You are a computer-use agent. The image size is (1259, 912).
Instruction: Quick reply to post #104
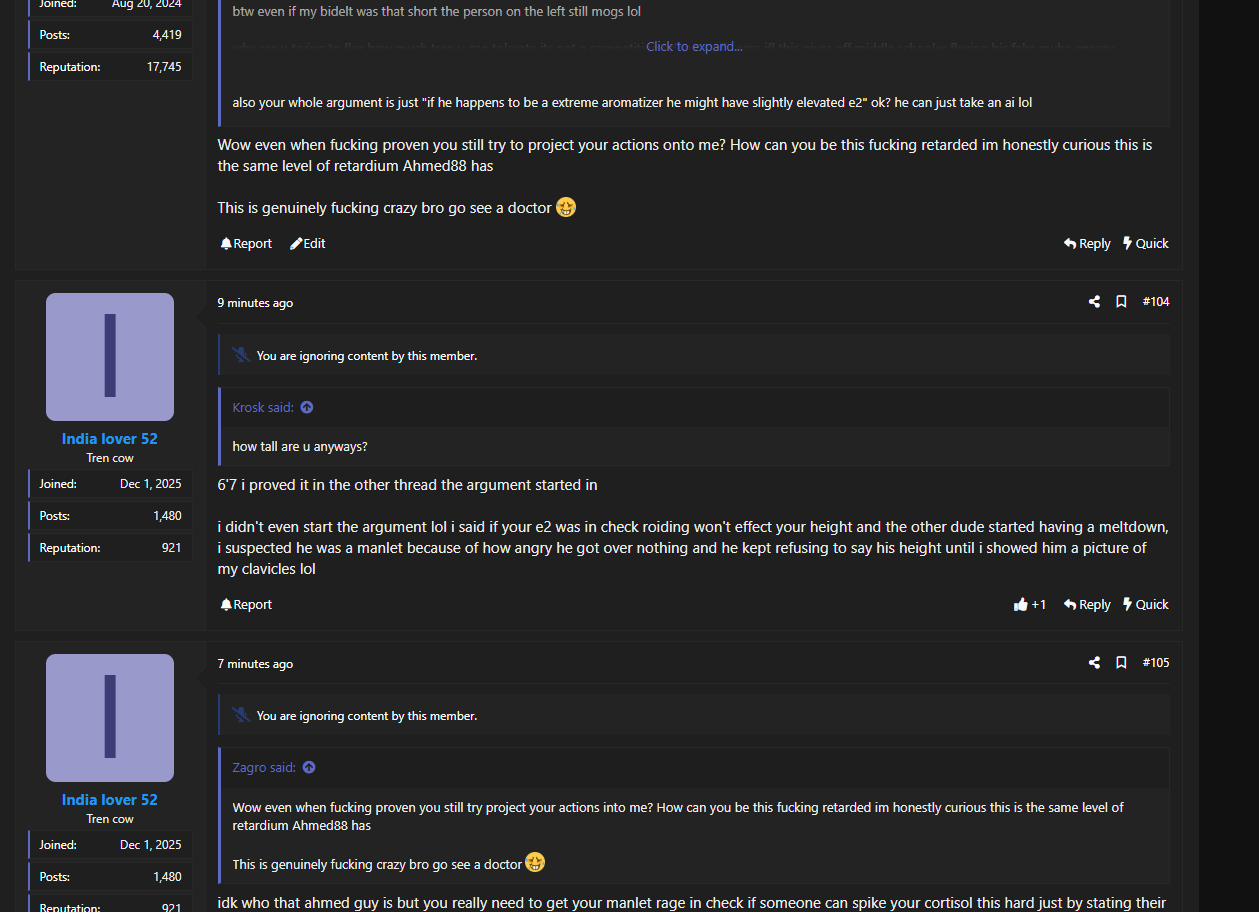pyautogui.click(x=1145, y=605)
